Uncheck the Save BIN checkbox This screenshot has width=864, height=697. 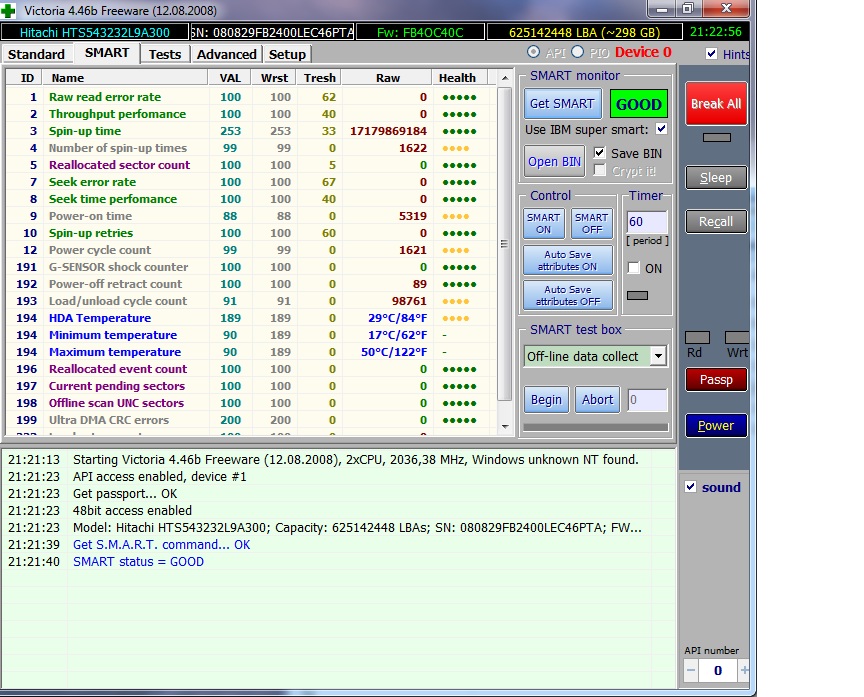click(x=600, y=153)
